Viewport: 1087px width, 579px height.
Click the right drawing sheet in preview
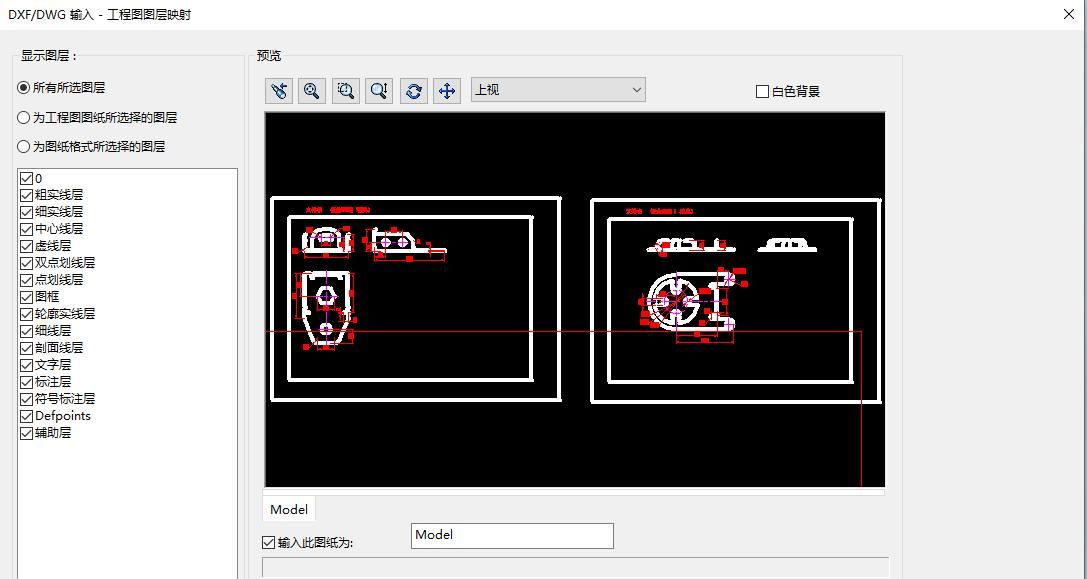click(x=736, y=300)
